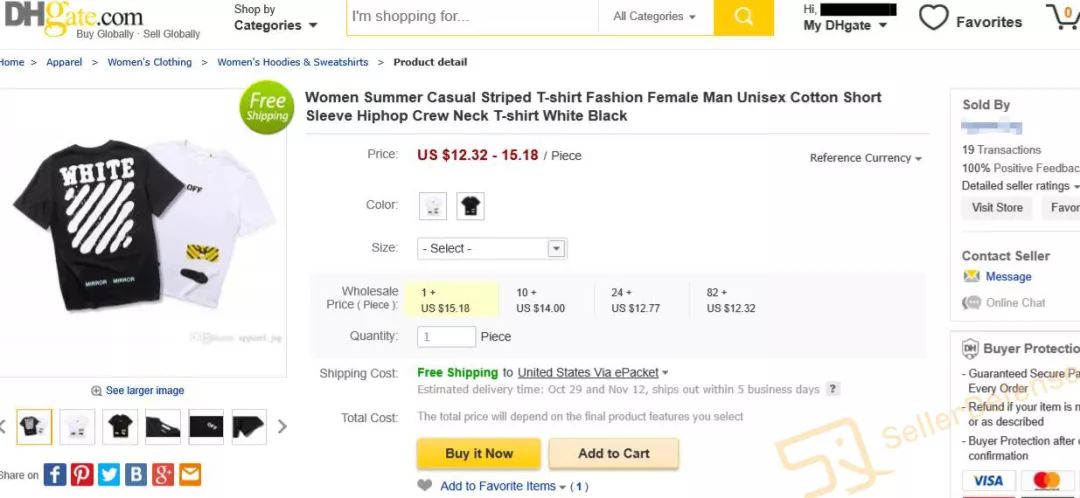
Task: Open the Size select dropdown
Action: [x=493, y=248]
